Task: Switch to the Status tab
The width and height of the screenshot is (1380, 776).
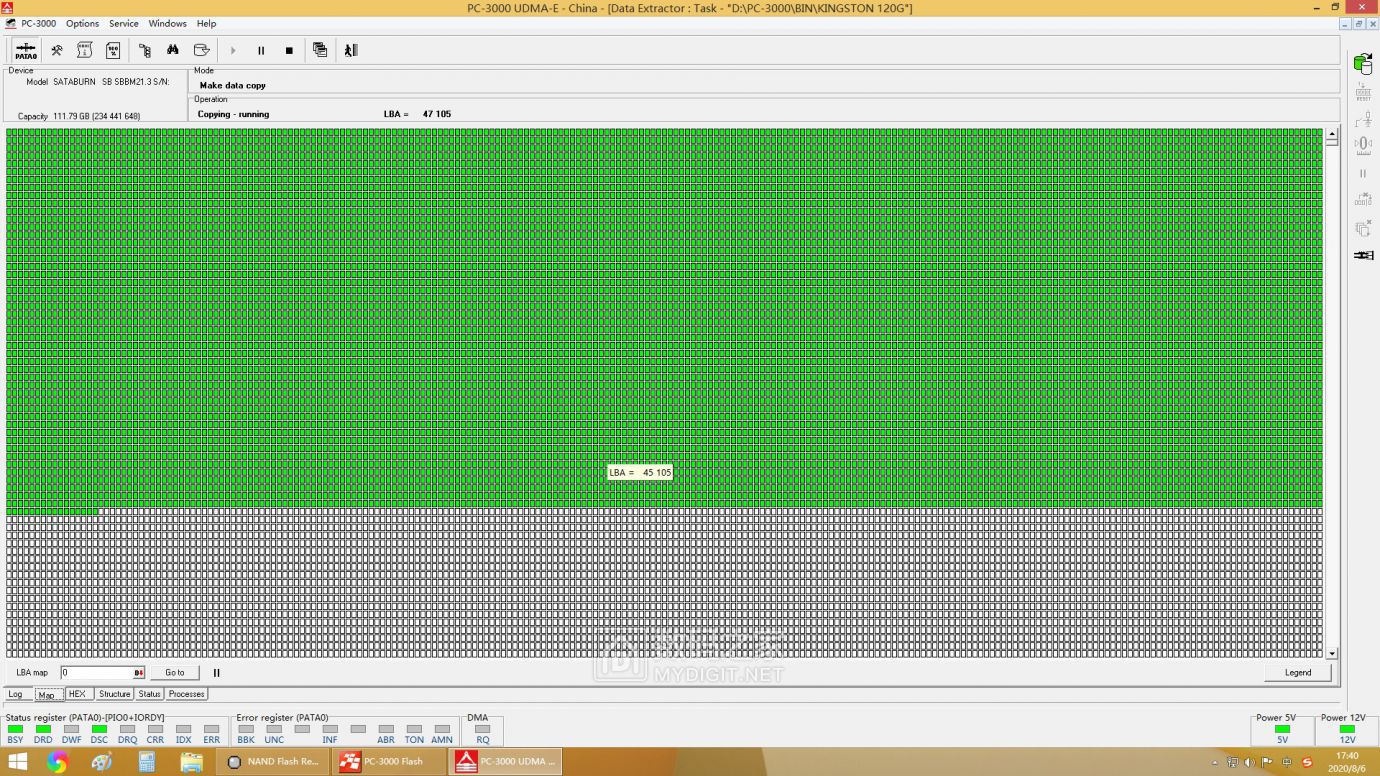Action: pos(149,694)
